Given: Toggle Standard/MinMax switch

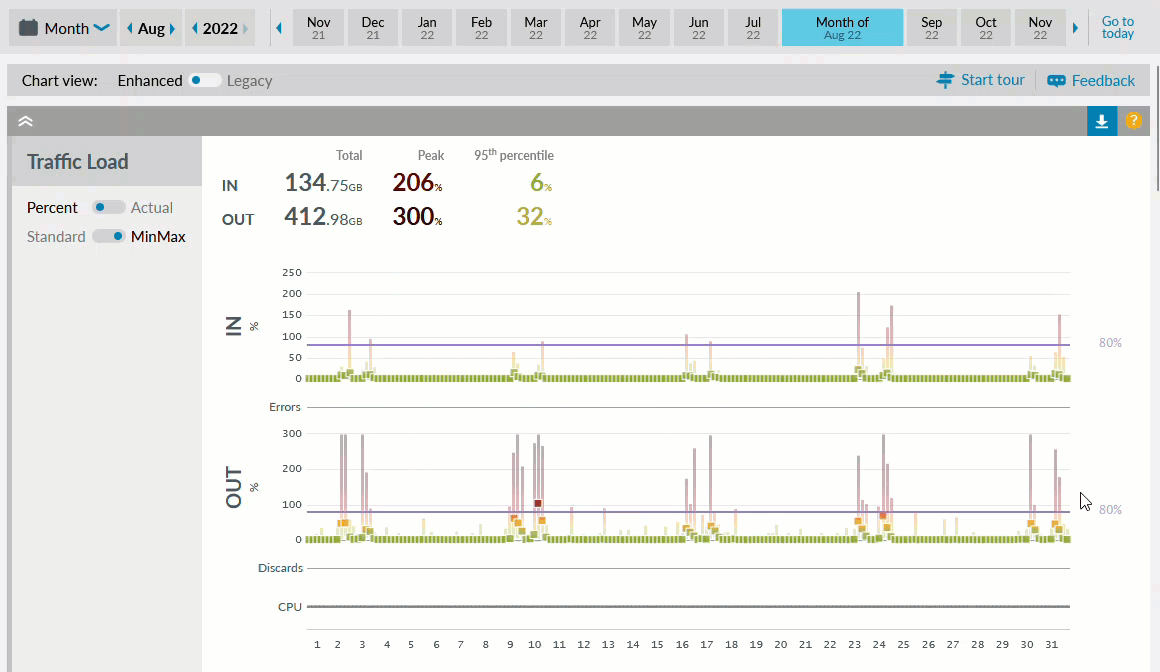Looking at the screenshot, I should coord(109,237).
